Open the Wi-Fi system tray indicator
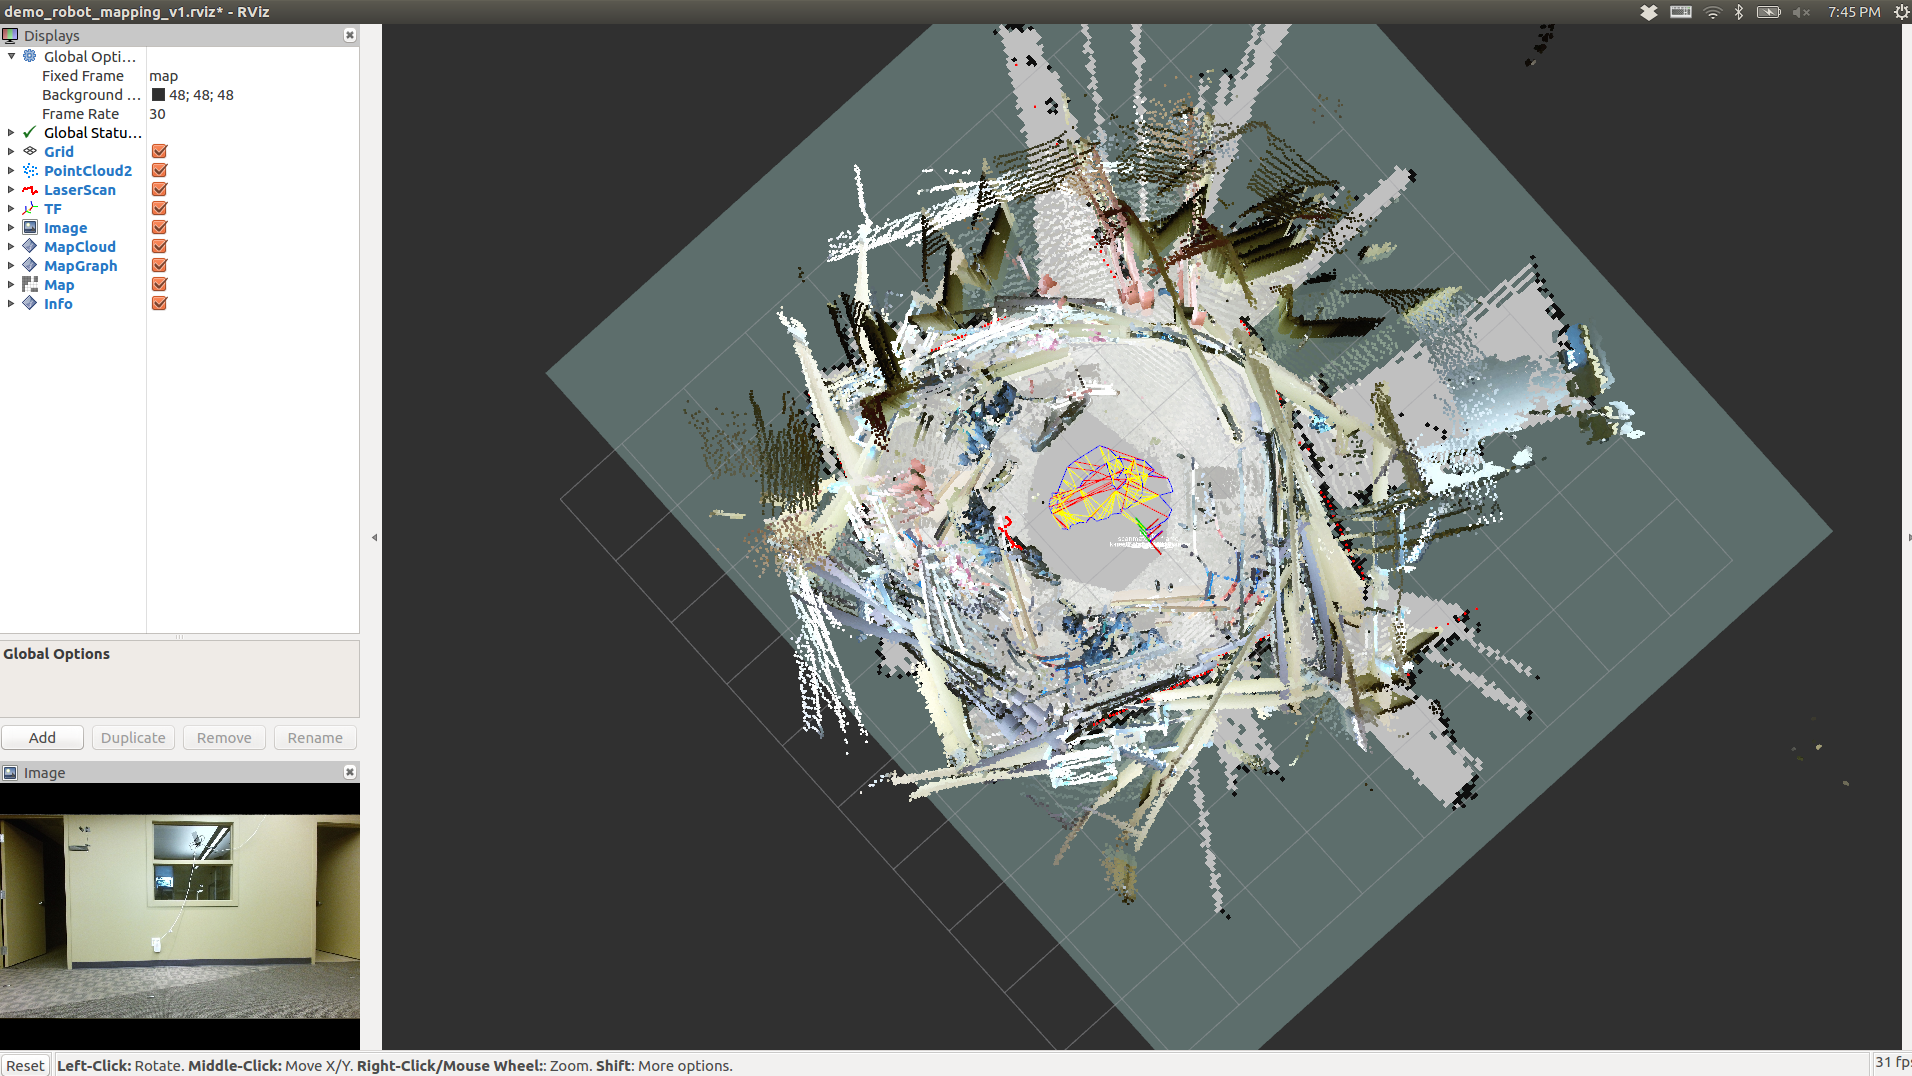 click(1712, 12)
